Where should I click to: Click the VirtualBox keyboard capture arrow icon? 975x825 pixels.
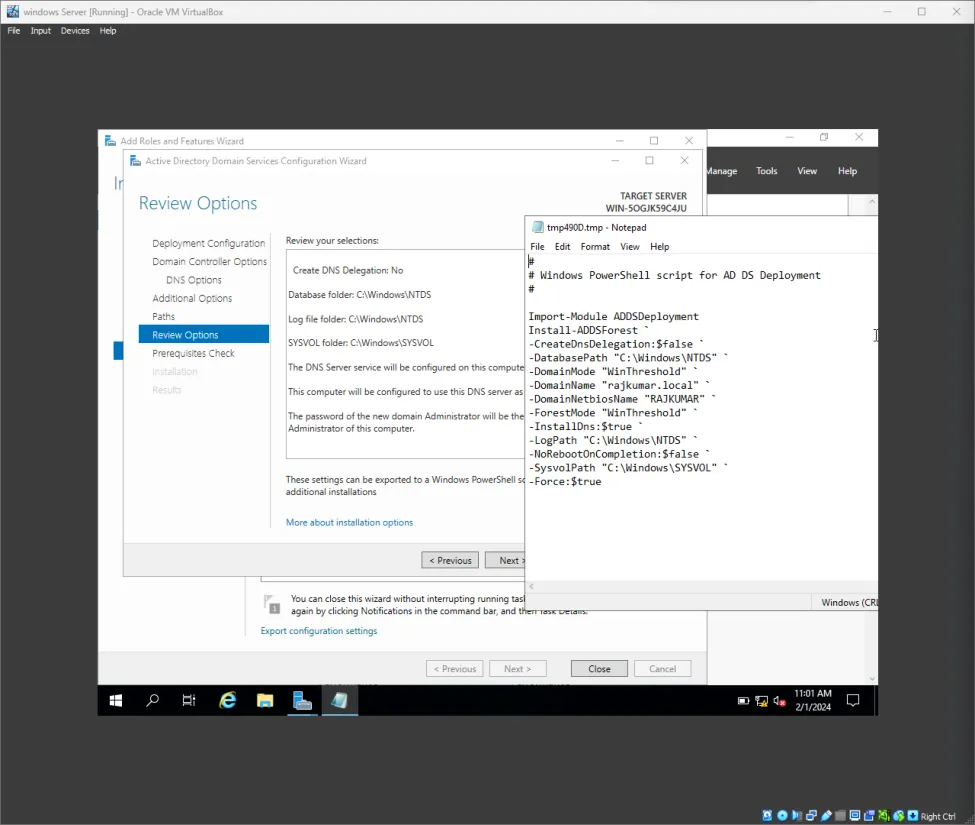pos(913,815)
